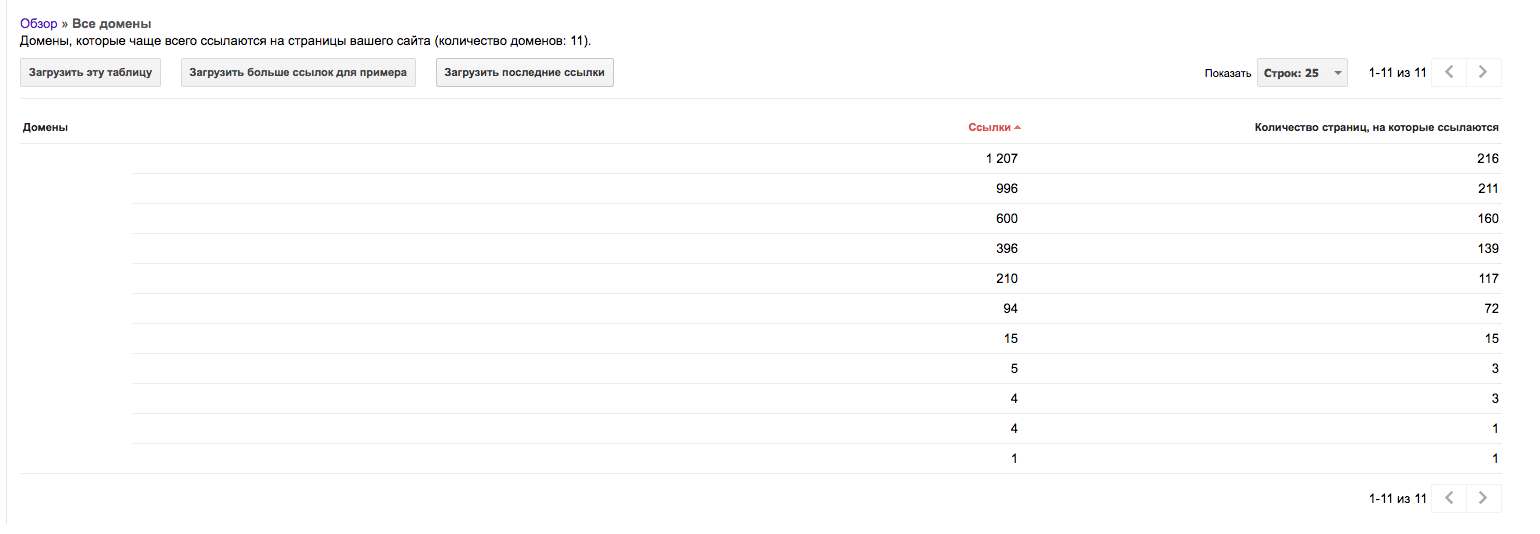Select the row with 1 207 links
The image size is (1540, 534).
pyautogui.click(x=761, y=158)
